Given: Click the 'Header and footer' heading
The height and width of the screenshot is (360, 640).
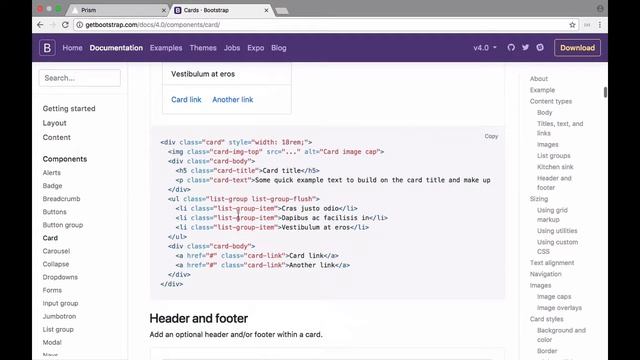Looking at the screenshot, I should [x=198, y=318].
